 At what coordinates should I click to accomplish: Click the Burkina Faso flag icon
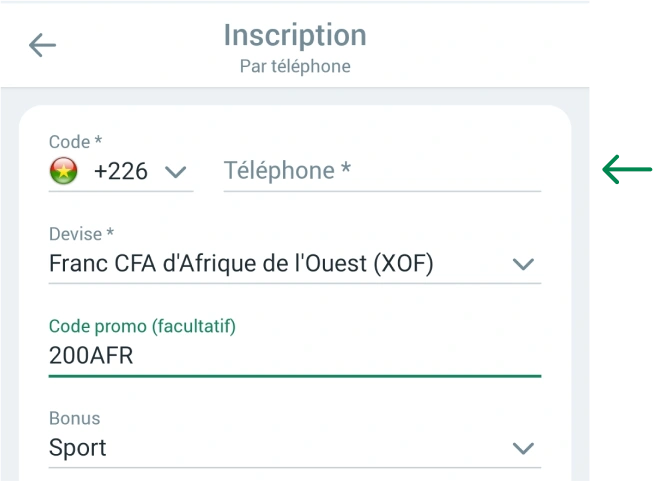(x=63, y=171)
